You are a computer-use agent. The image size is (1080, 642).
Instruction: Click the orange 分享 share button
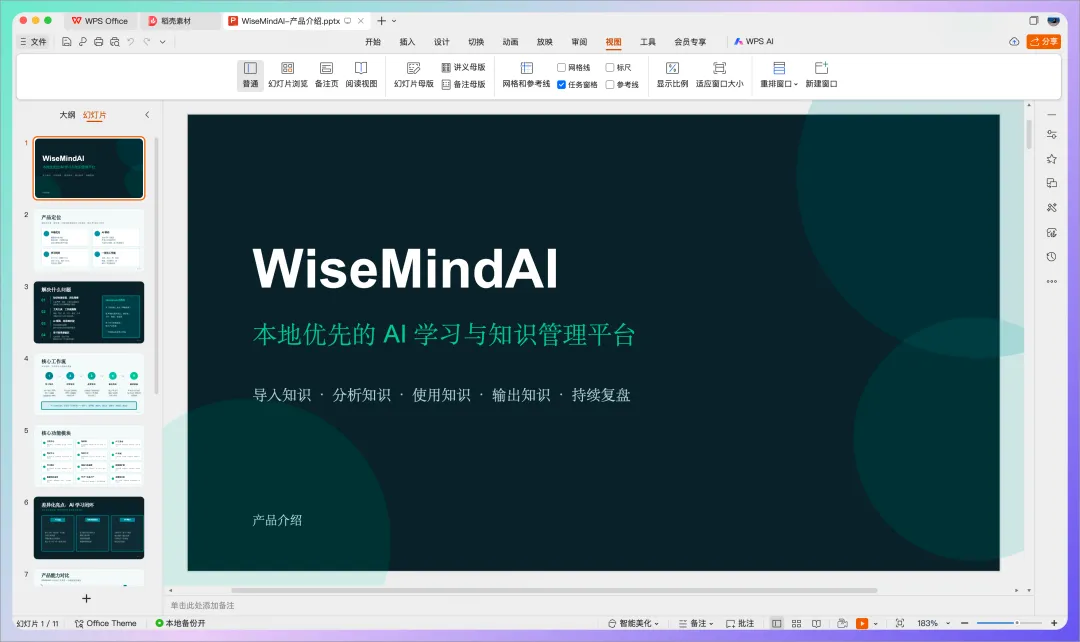1044,42
